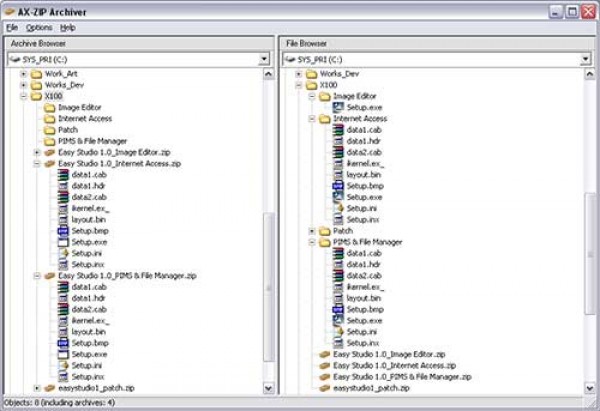Click the Archive Browser vertical scrollbar thumb
600x411 pixels.
click(x=269, y=288)
